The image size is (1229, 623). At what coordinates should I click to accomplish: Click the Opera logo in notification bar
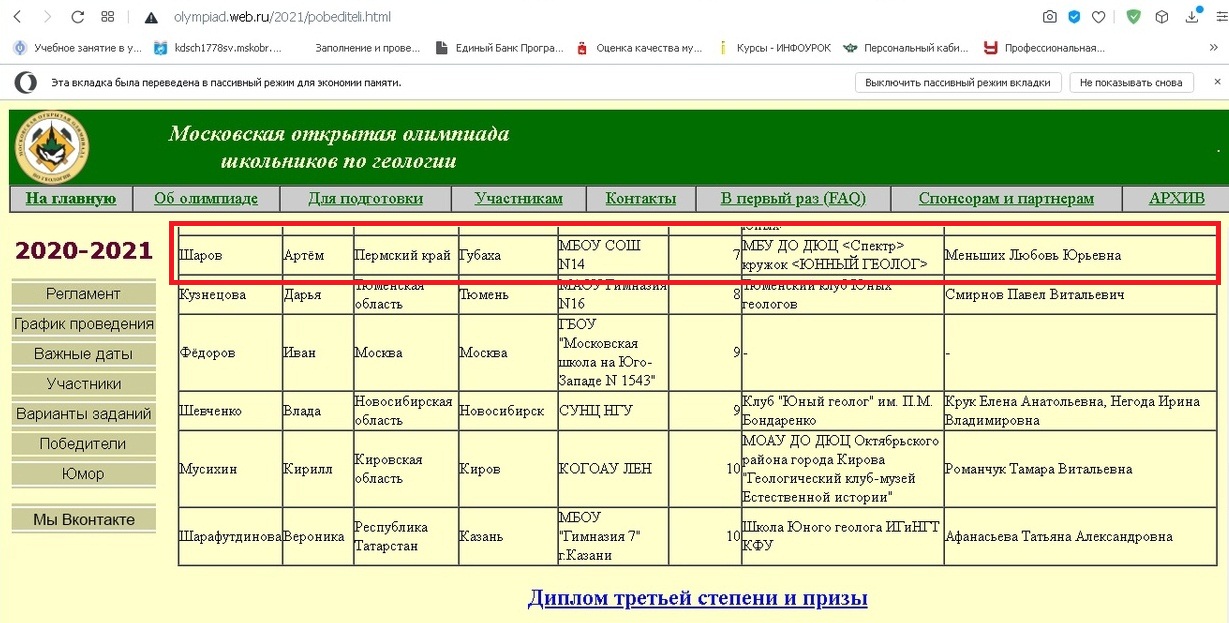coord(26,83)
